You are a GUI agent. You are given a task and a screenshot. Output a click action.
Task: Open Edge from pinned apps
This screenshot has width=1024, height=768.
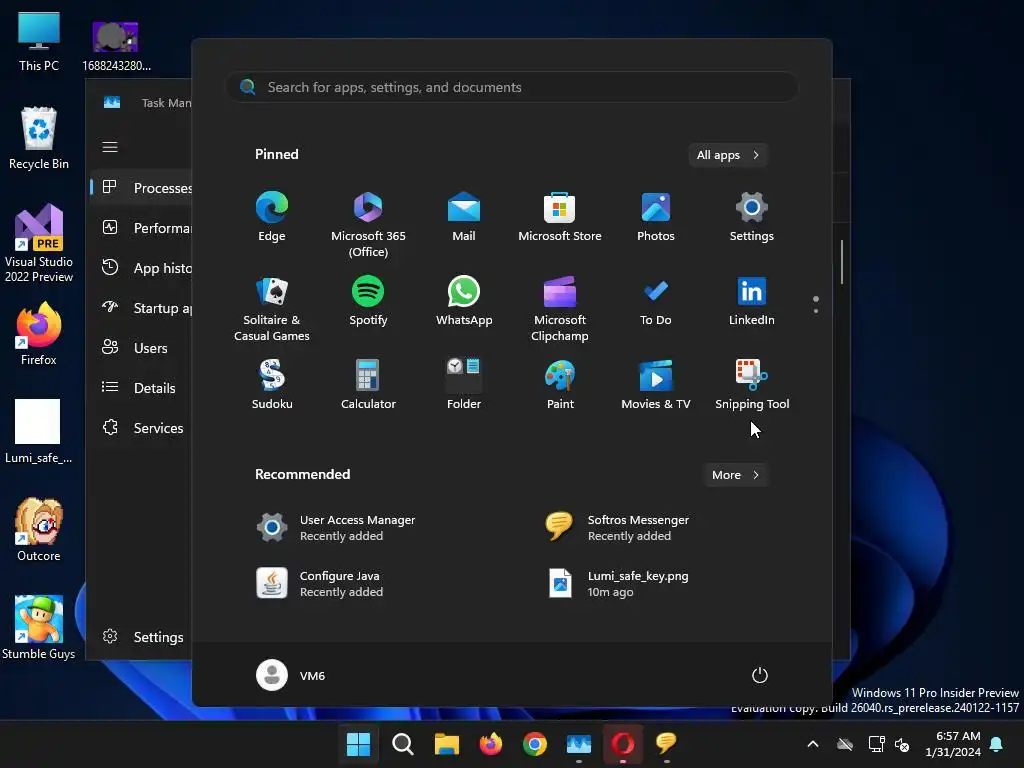(272, 217)
